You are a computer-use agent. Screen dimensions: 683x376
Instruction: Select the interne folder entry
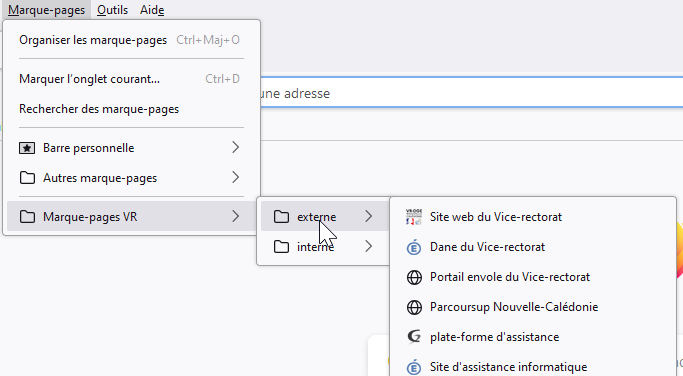tap(325, 247)
